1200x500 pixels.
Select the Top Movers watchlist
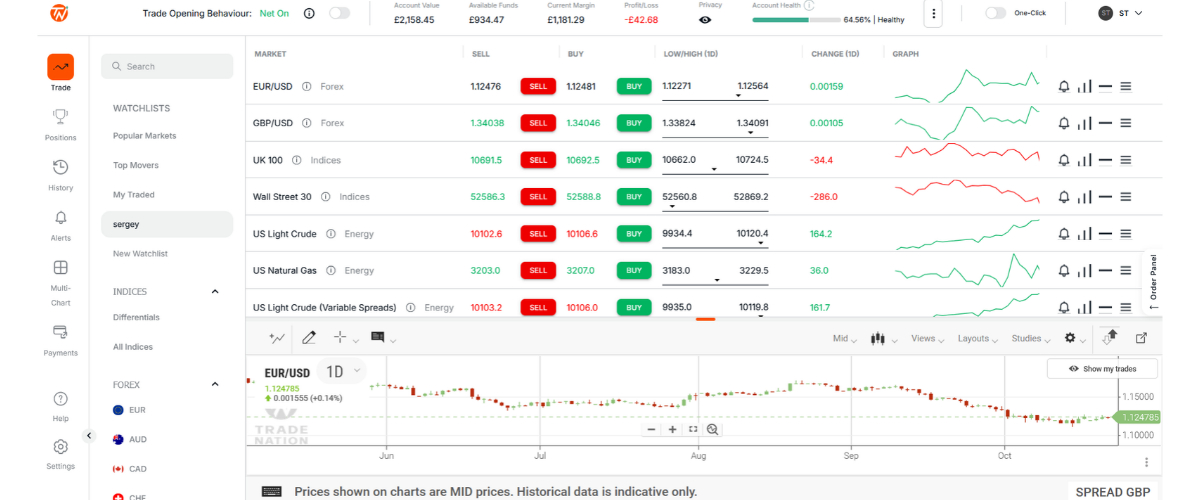coord(136,165)
